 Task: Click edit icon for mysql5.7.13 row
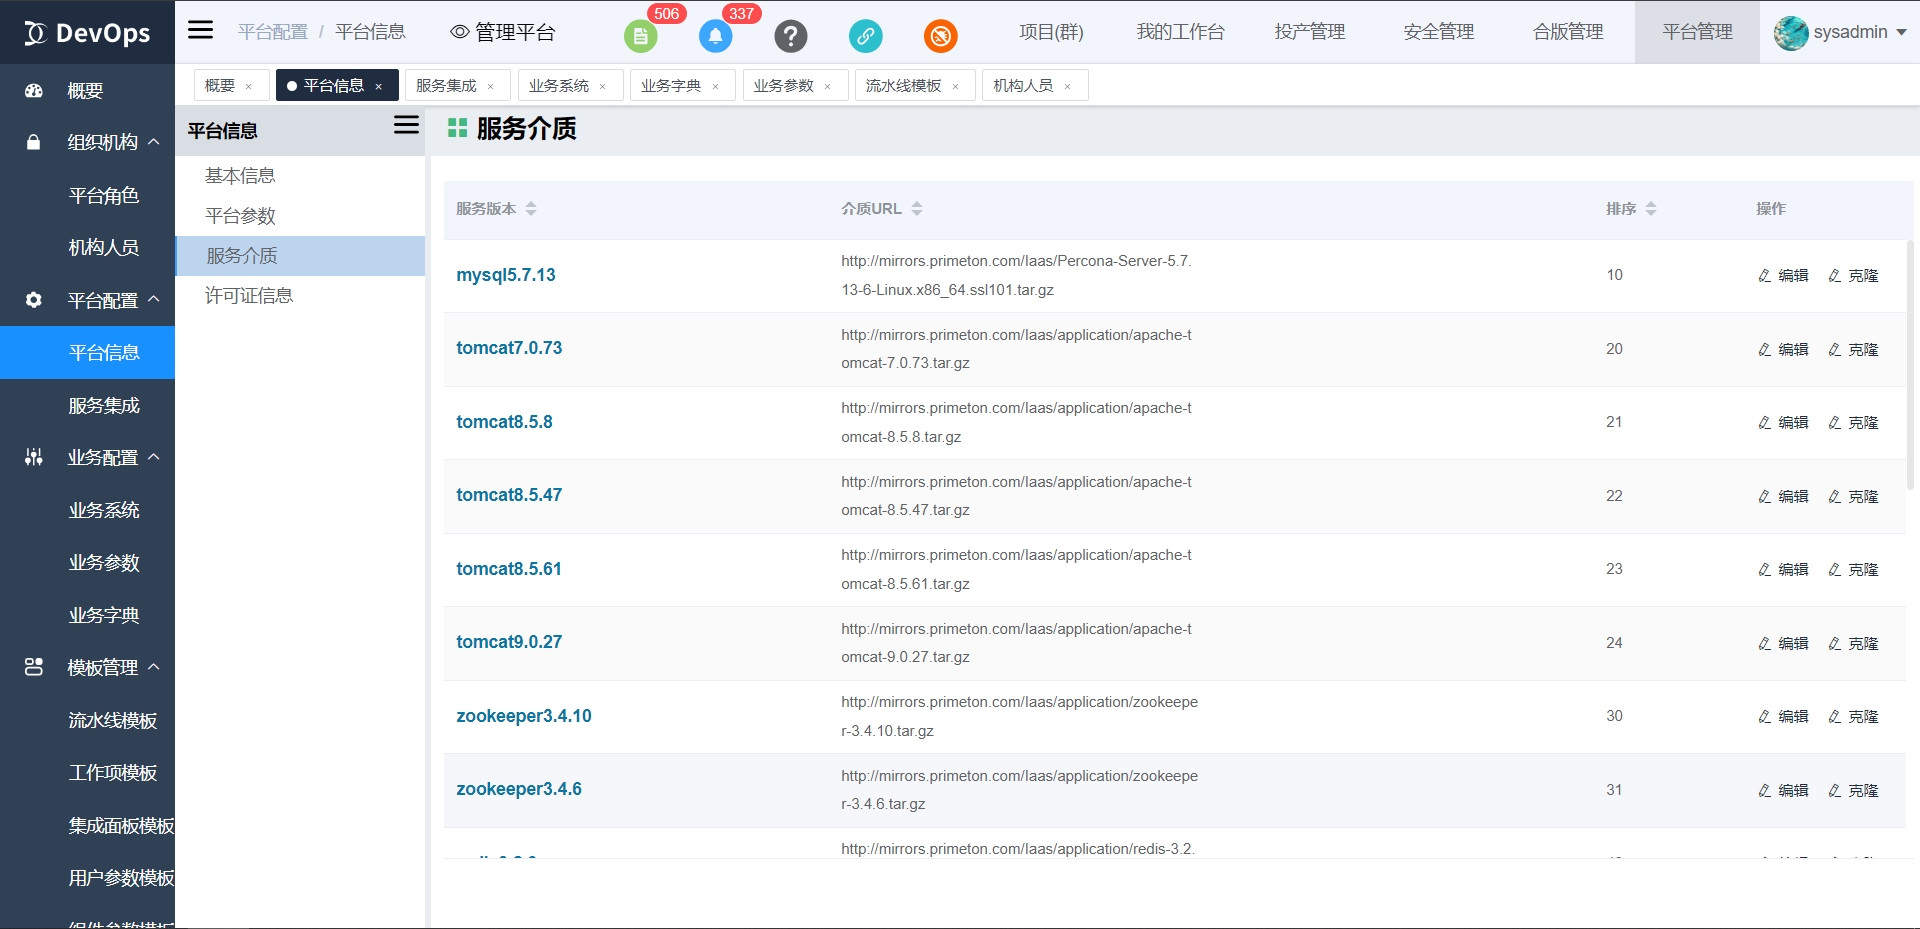[x=1783, y=276]
